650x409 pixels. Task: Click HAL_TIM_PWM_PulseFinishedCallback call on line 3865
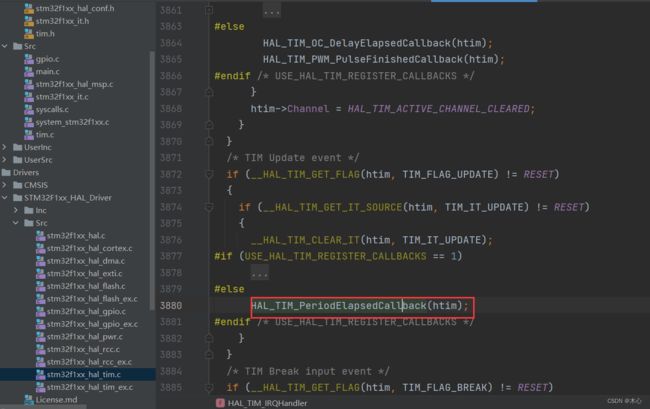[x=363, y=59]
